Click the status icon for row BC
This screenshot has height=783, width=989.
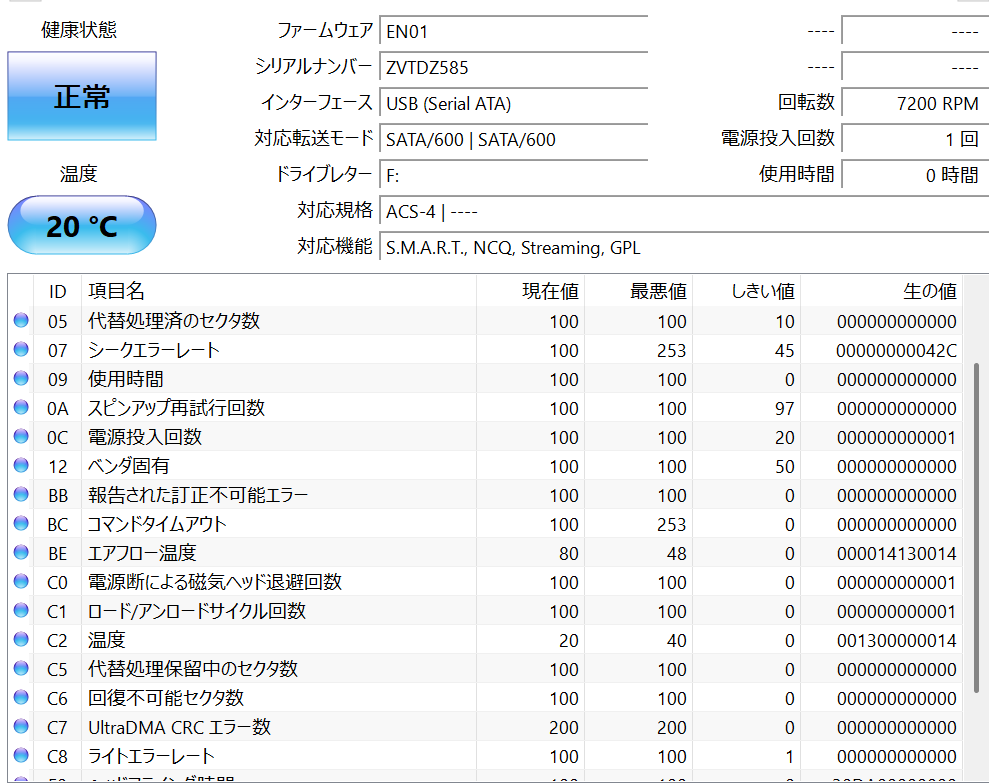[x=21, y=524]
